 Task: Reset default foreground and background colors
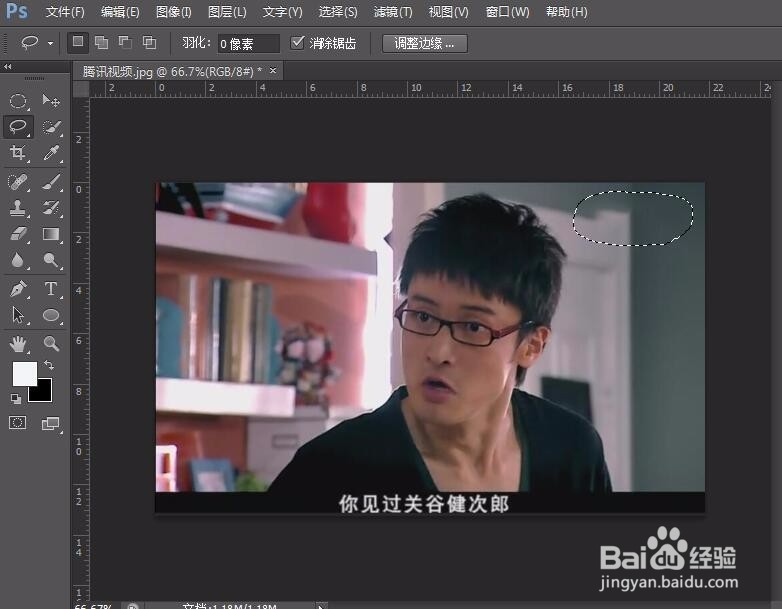[16, 398]
